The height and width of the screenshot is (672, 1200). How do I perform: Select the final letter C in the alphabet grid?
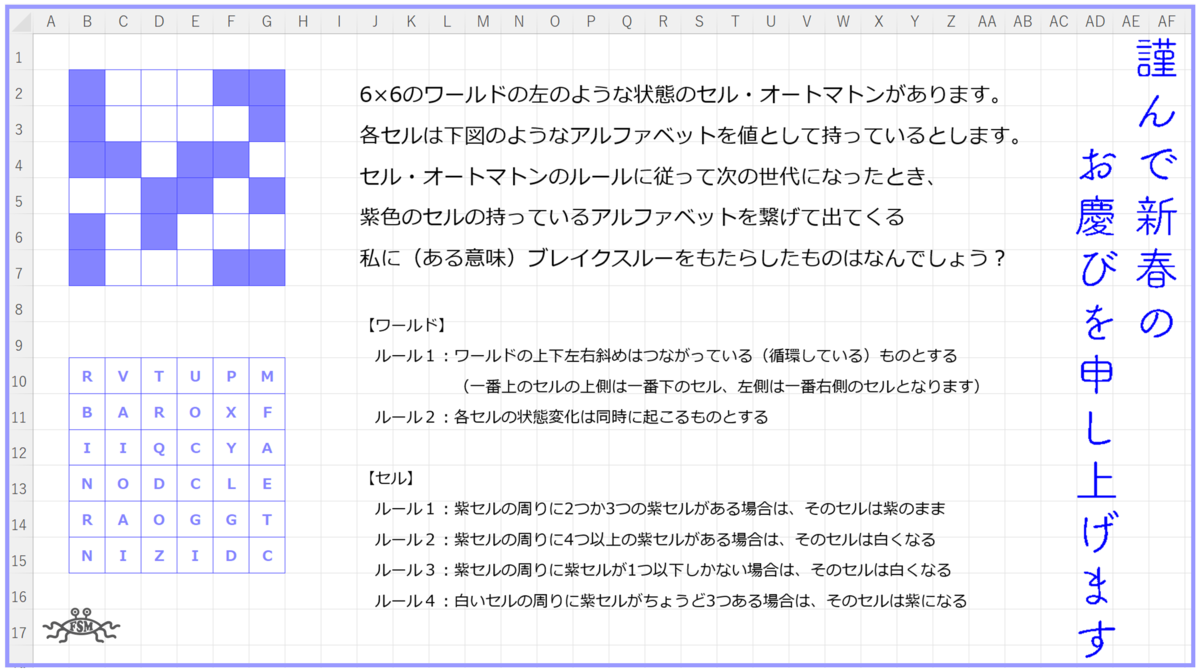tap(267, 557)
